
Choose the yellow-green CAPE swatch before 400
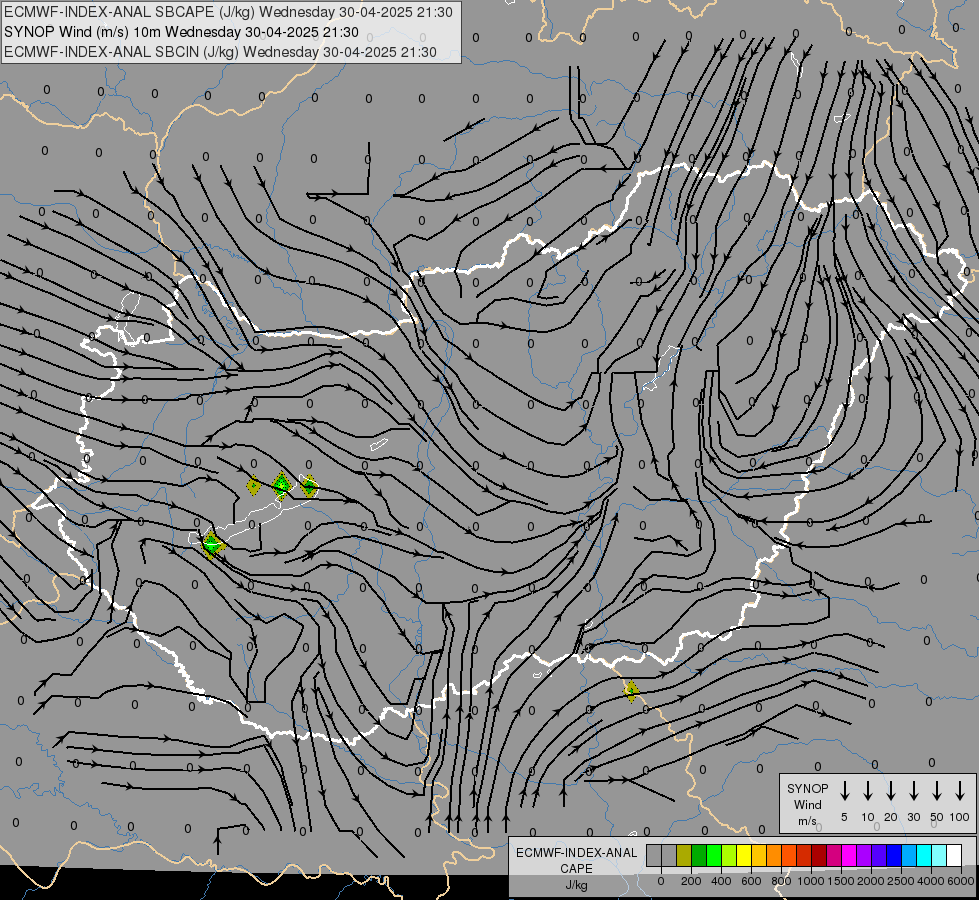point(729,855)
